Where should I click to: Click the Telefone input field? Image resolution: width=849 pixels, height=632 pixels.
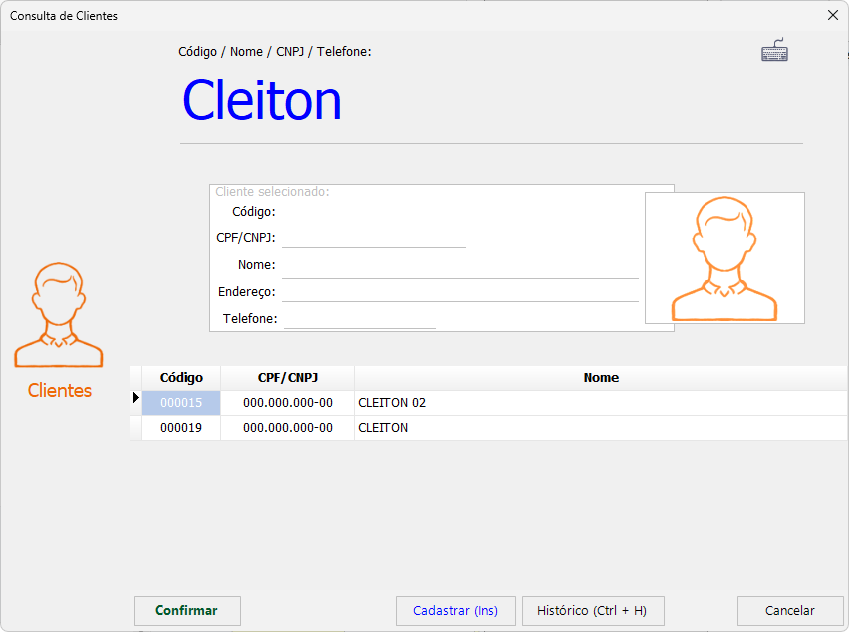pyautogui.click(x=360, y=319)
